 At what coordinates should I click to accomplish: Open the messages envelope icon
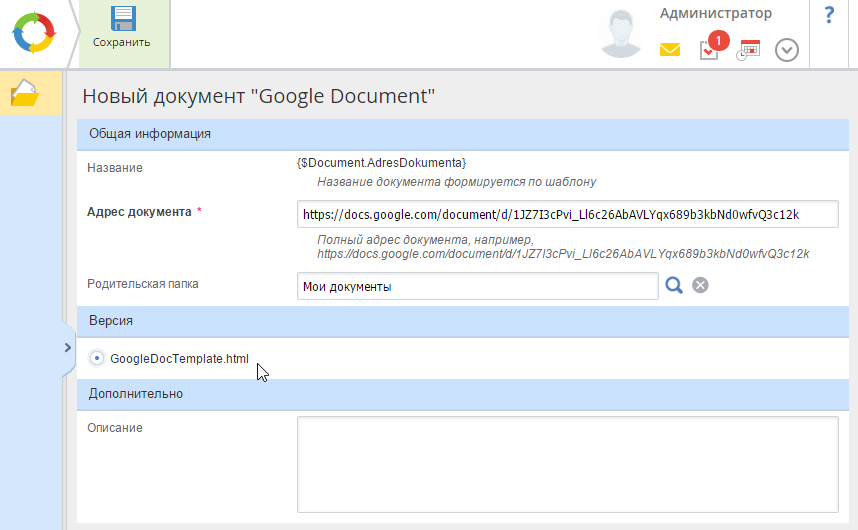point(670,49)
